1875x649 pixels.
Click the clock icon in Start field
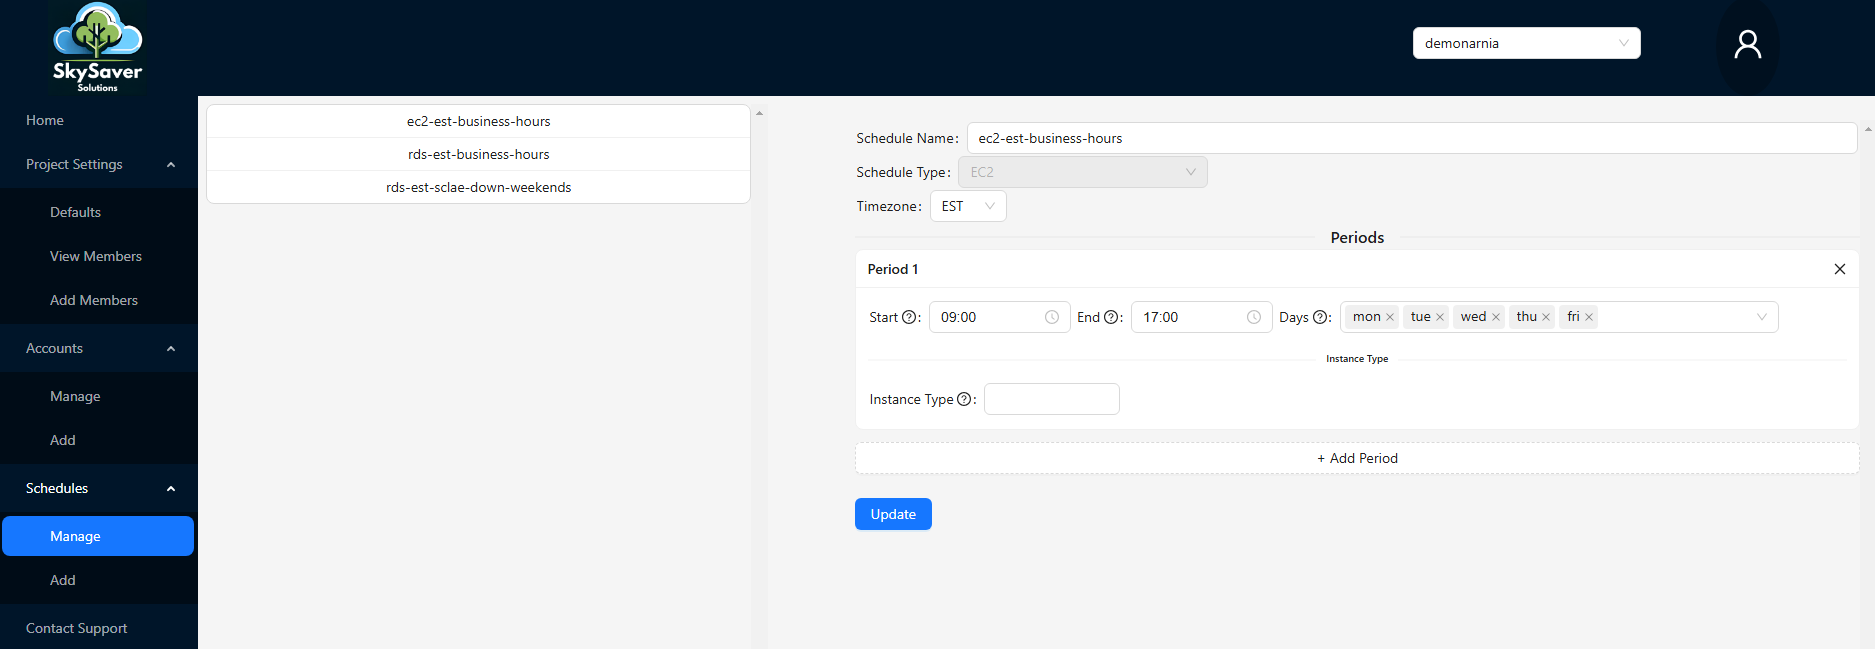click(1052, 317)
